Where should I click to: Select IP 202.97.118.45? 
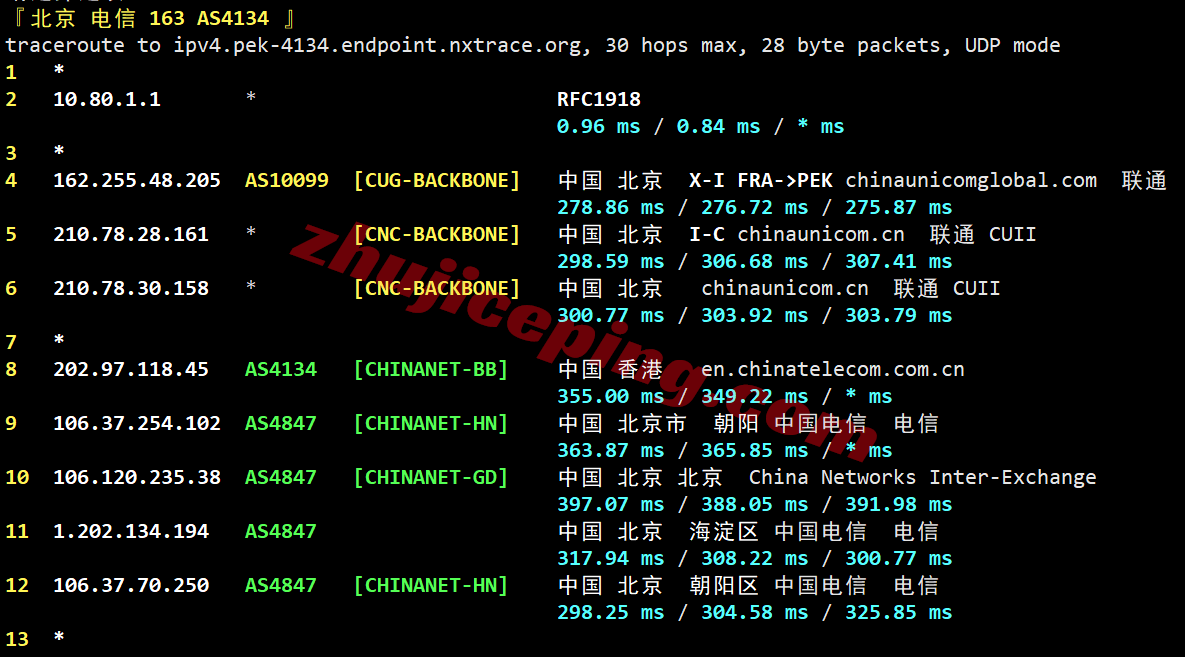click(131, 370)
